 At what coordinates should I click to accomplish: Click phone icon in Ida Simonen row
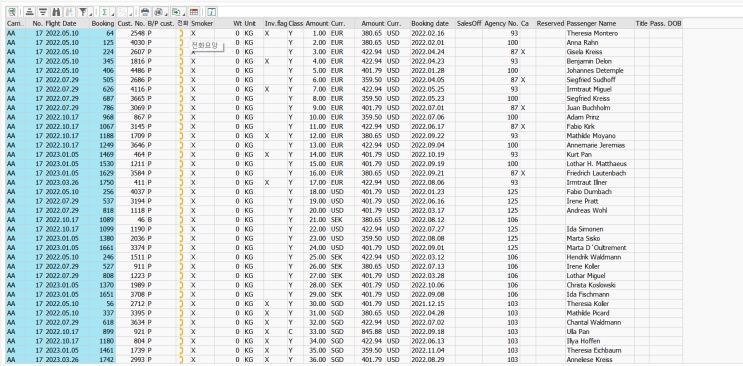[x=181, y=229]
